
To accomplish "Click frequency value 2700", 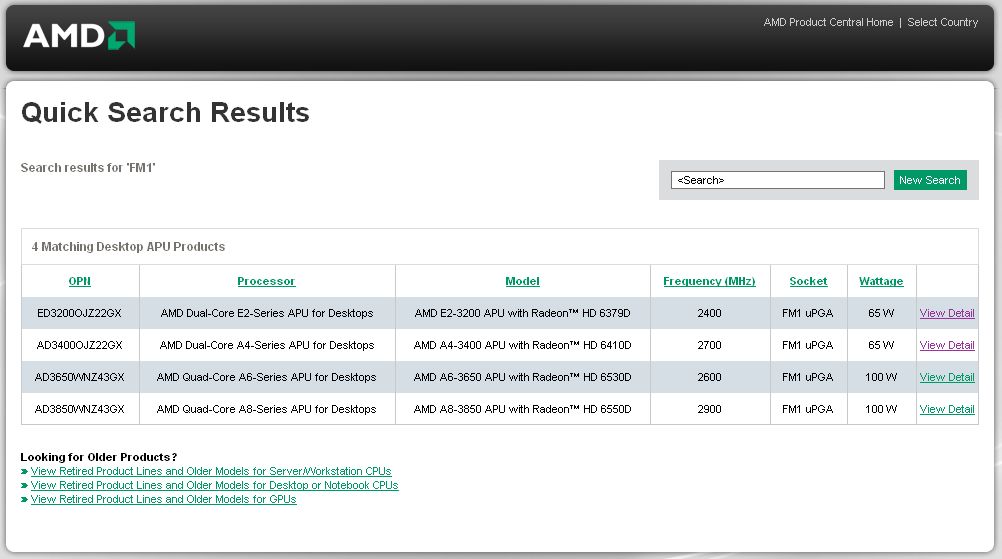I will point(709,345).
